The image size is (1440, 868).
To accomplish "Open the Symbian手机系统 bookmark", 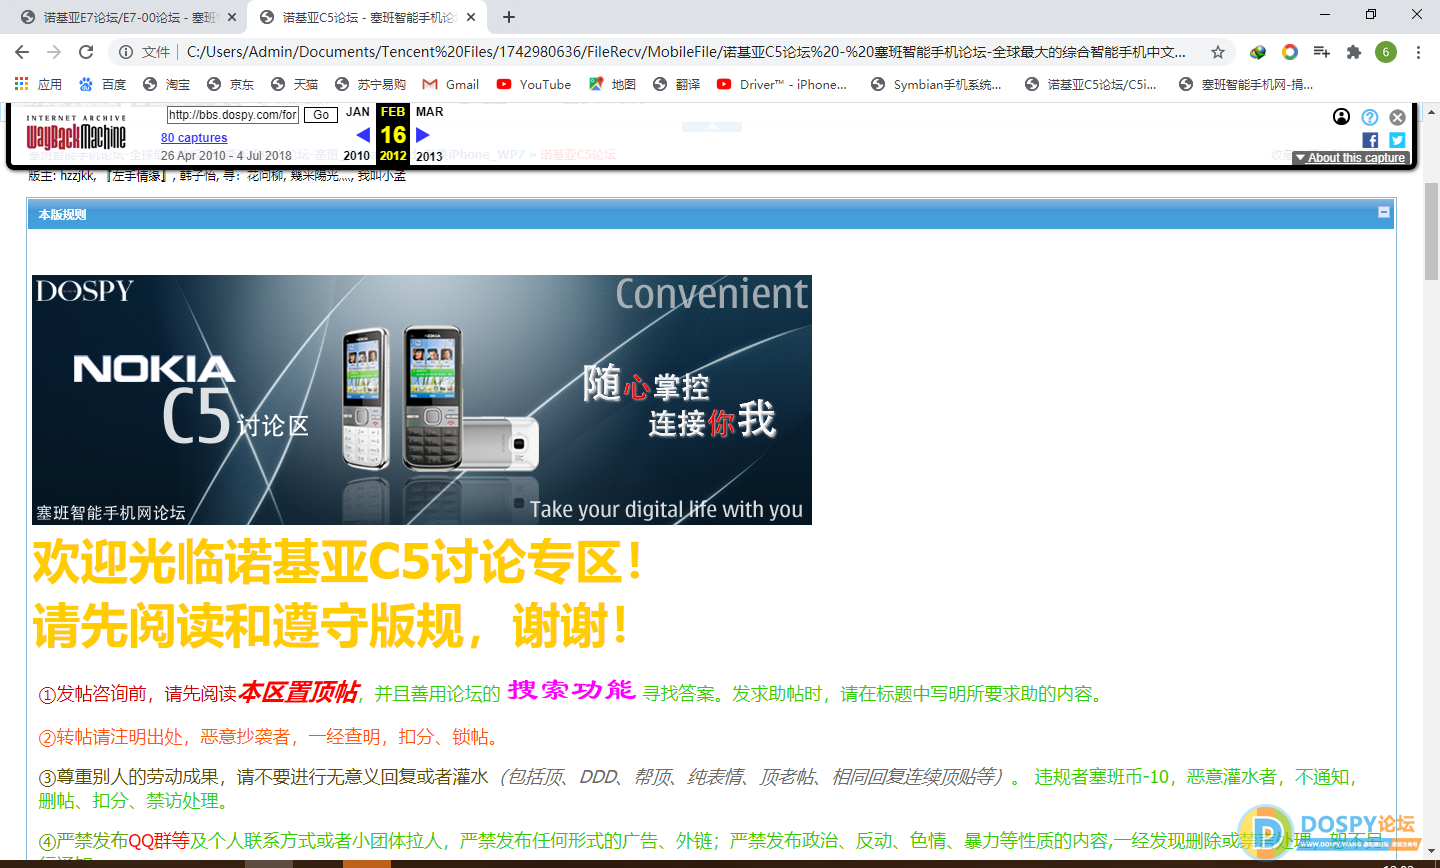I will pos(935,84).
